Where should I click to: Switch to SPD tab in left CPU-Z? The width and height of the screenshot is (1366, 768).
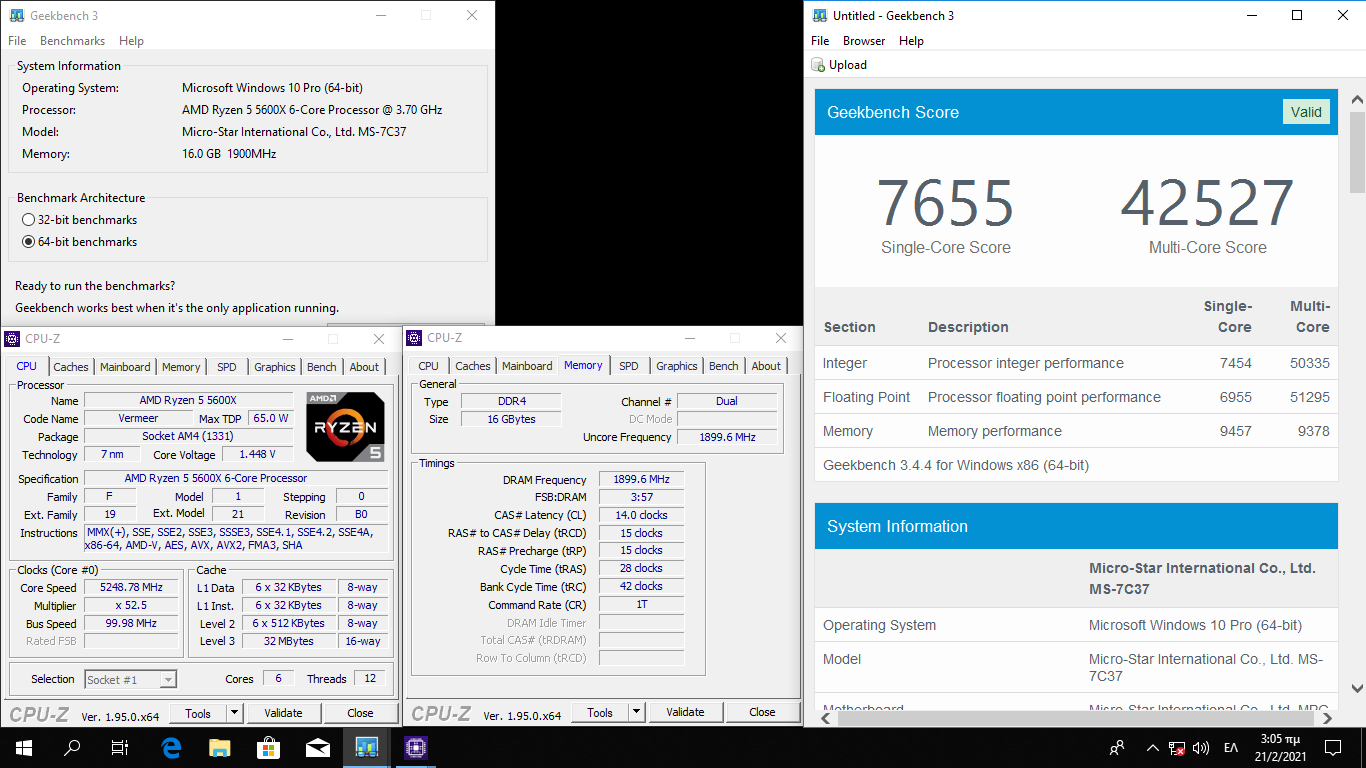(227, 367)
